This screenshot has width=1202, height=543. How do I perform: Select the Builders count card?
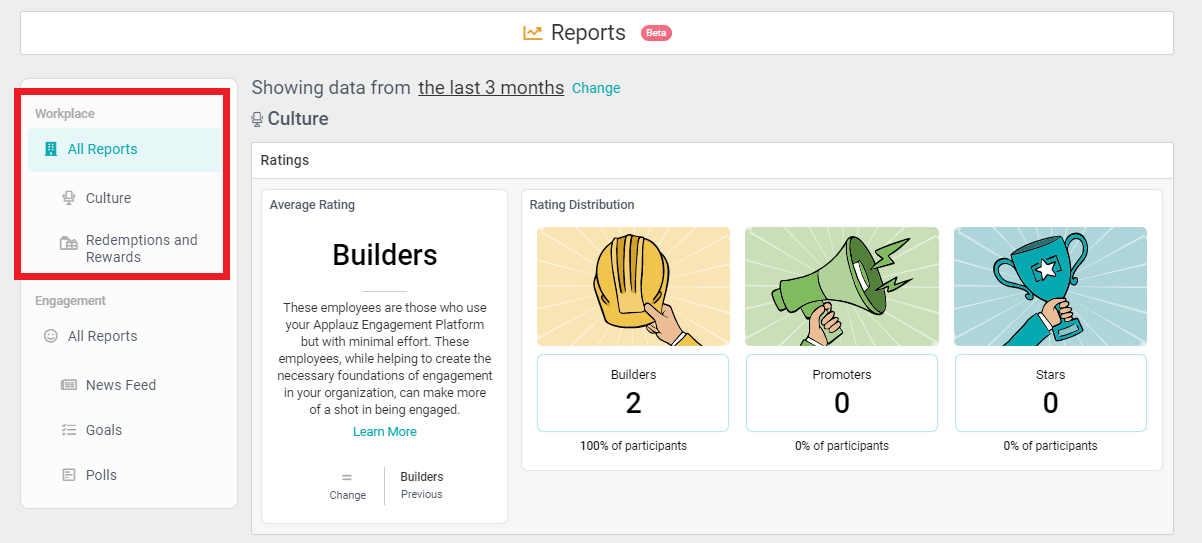(x=633, y=393)
